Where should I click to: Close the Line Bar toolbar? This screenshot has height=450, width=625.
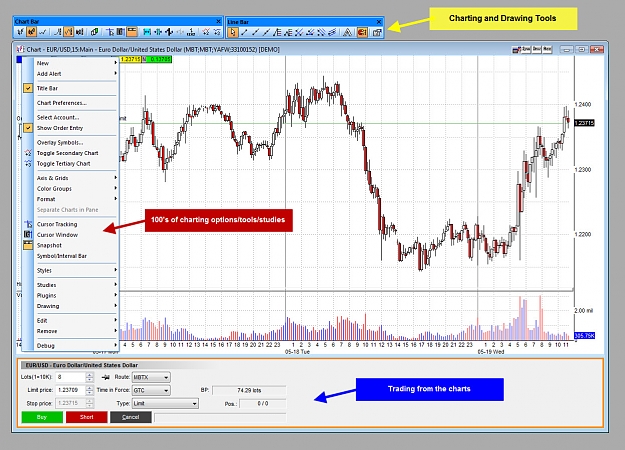(379, 22)
